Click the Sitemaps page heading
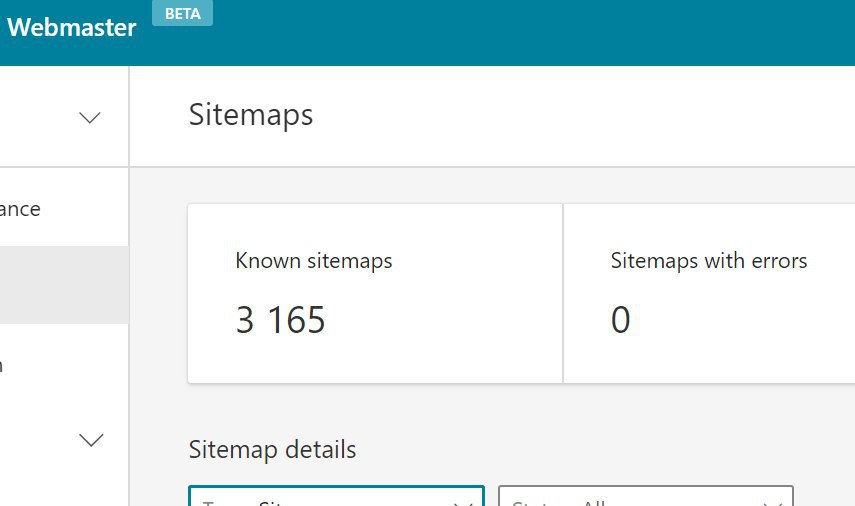 coord(251,115)
